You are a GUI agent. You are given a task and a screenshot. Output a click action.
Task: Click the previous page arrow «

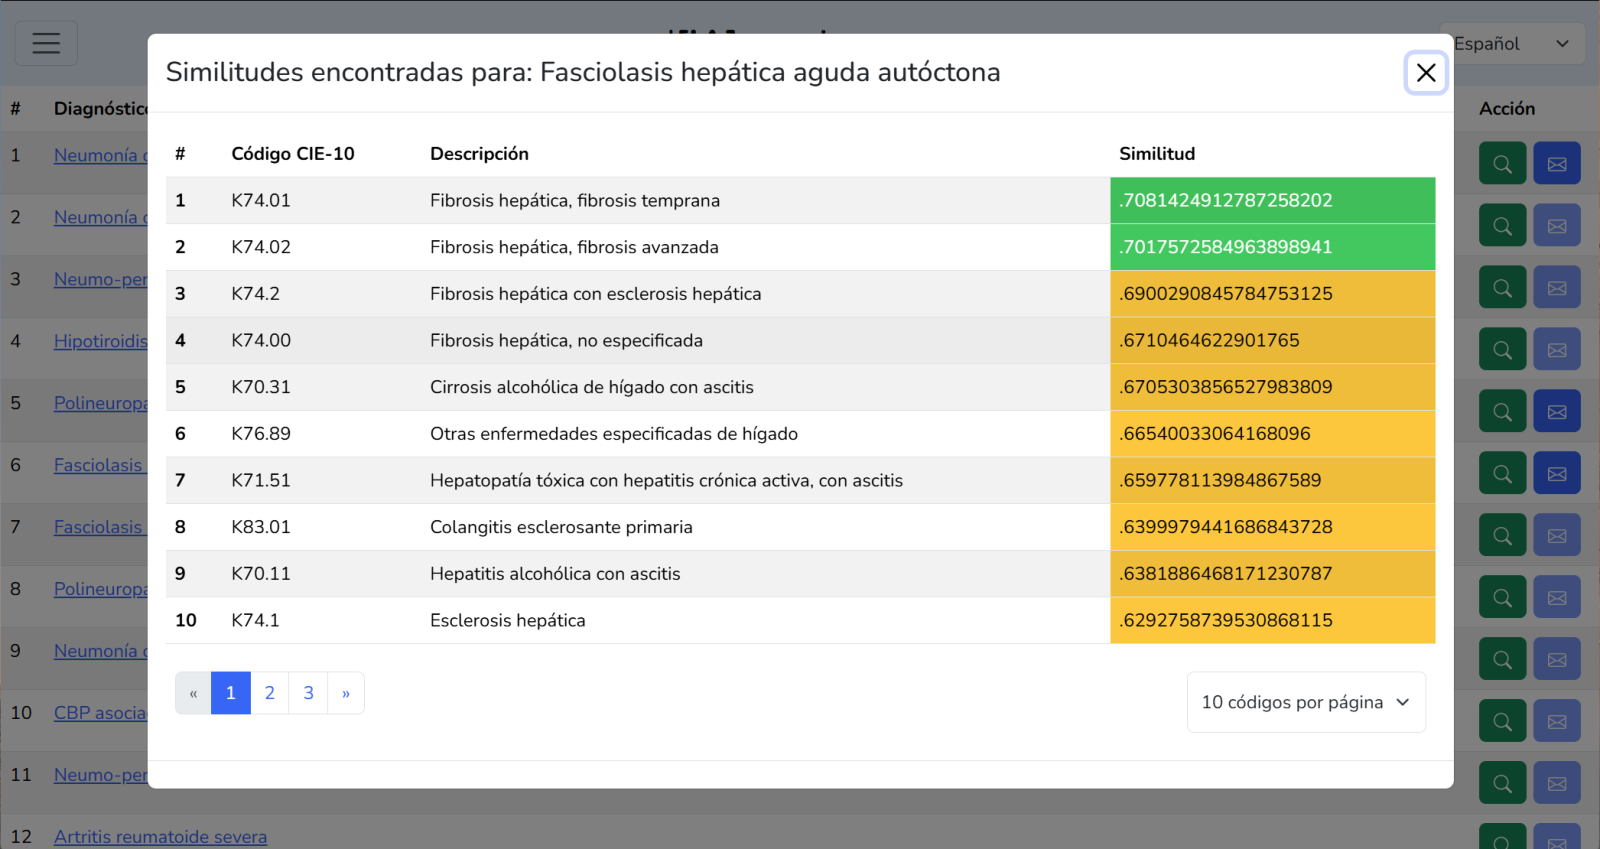click(x=193, y=693)
